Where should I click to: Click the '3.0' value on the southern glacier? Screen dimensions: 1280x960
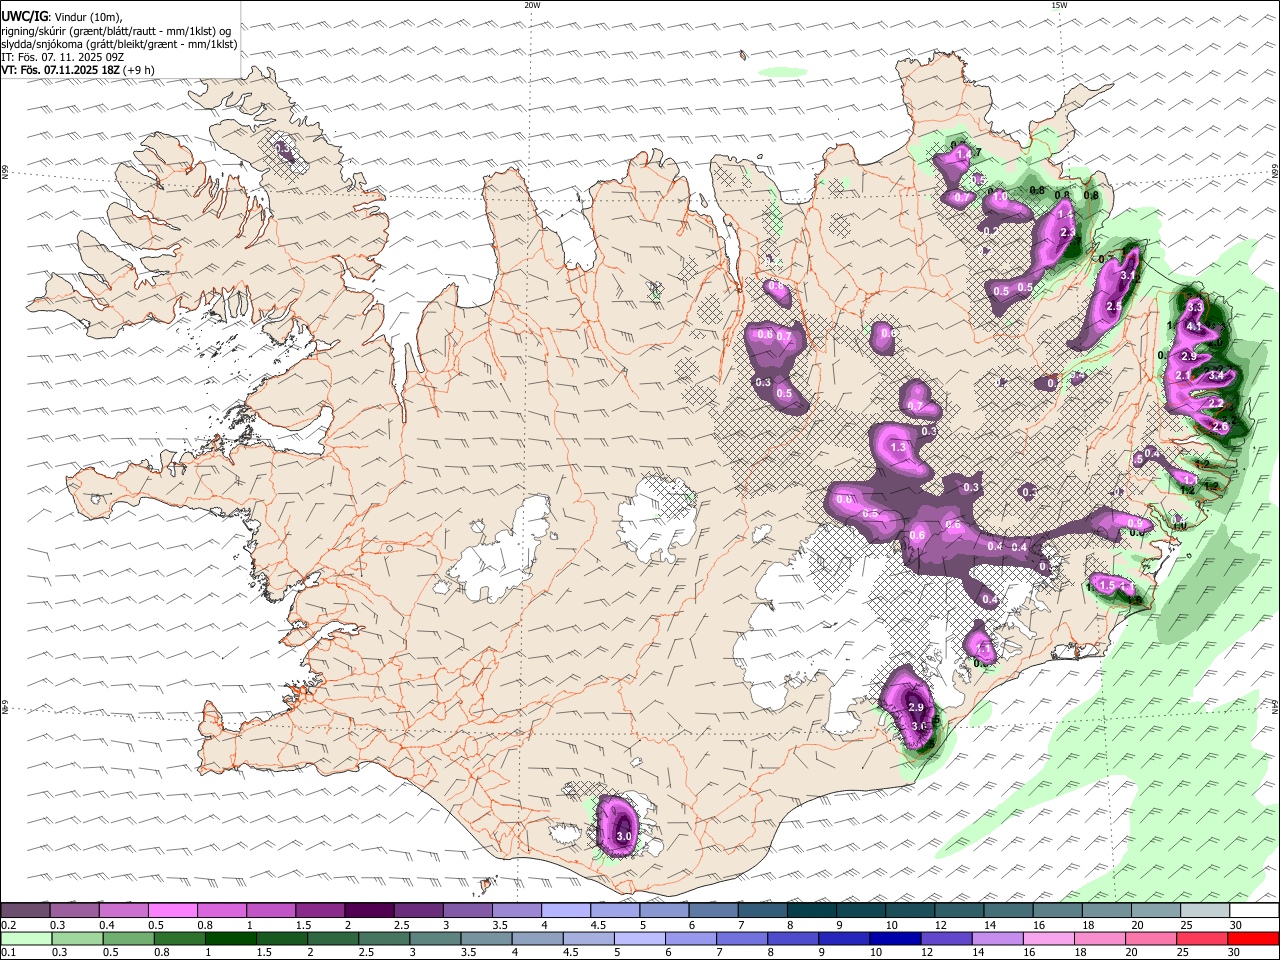point(624,836)
